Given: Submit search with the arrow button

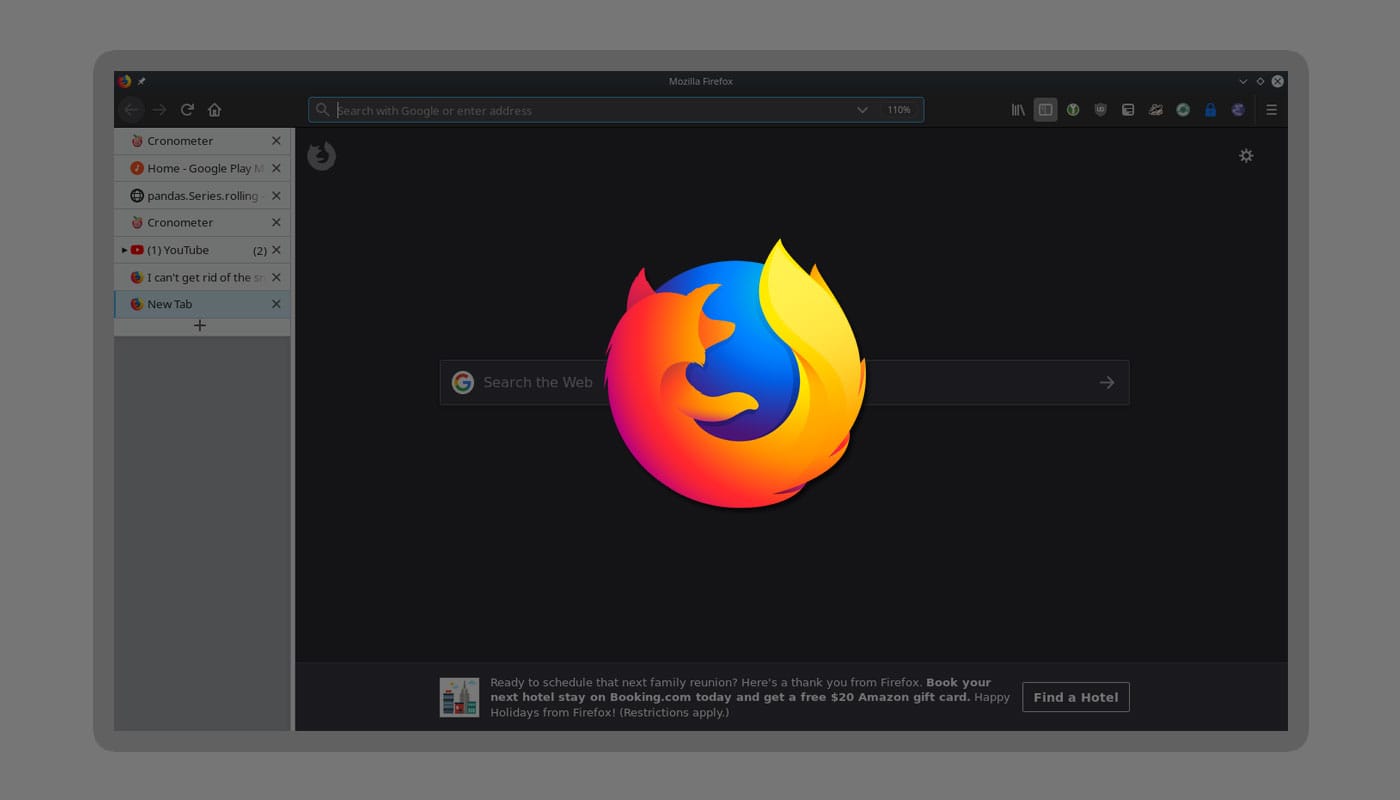Looking at the screenshot, I should click(1107, 382).
